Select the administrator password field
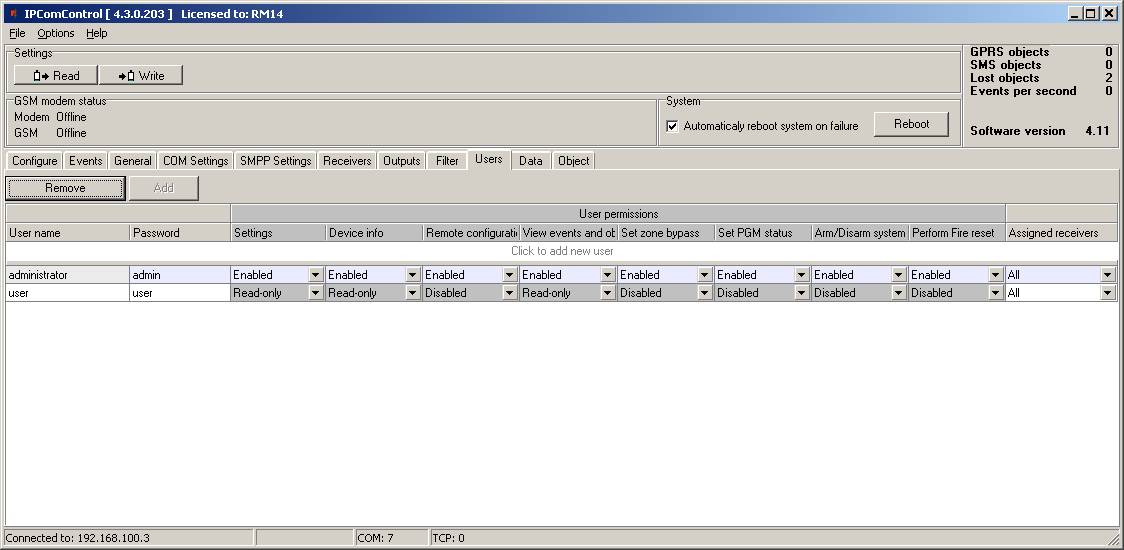This screenshot has width=1124, height=550. pyautogui.click(x=178, y=275)
